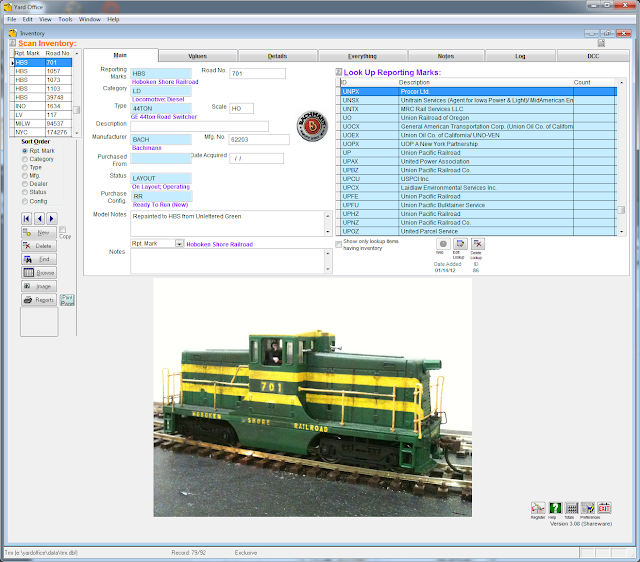Switch to the Notes tab

pos(446,56)
